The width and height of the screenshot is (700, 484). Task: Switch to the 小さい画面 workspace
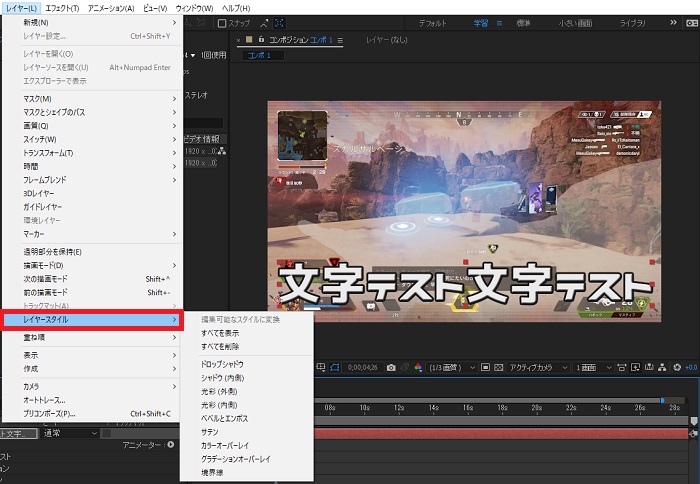575,23
